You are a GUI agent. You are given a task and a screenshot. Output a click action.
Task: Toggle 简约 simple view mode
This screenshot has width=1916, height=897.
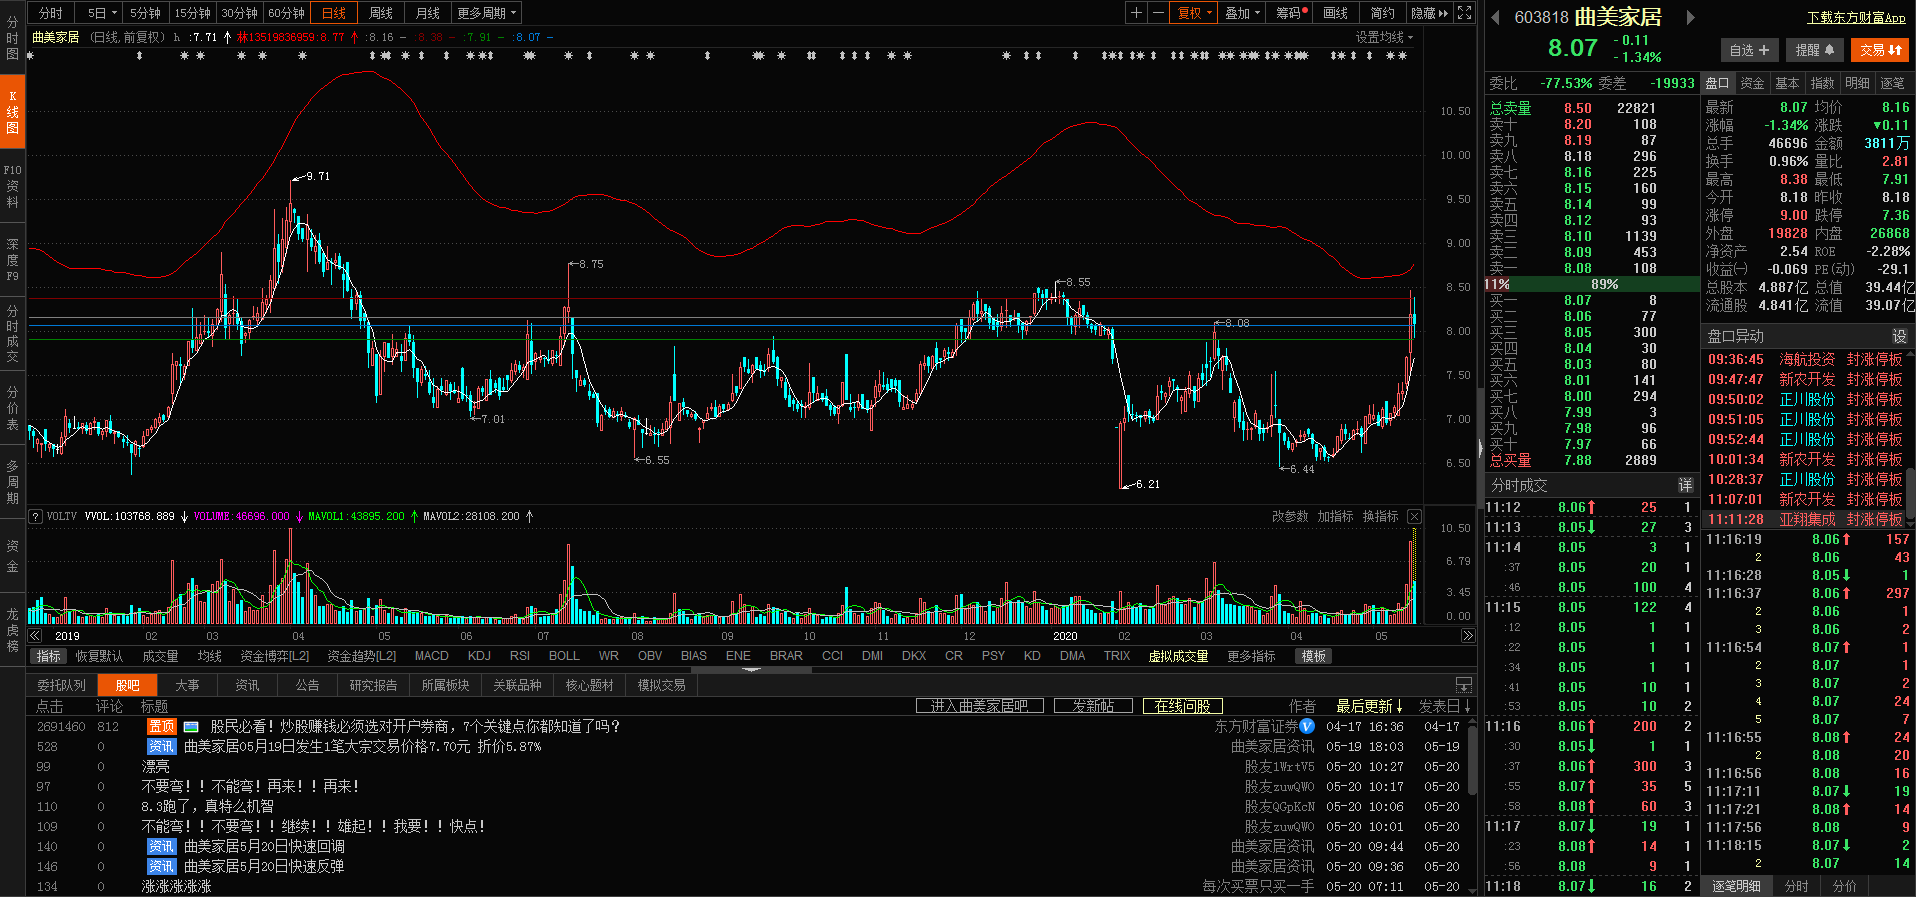coord(1382,13)
